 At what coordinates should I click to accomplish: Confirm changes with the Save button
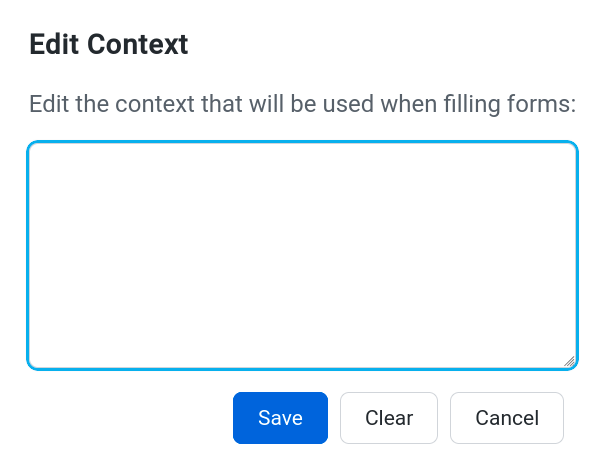tap(280, 418)
